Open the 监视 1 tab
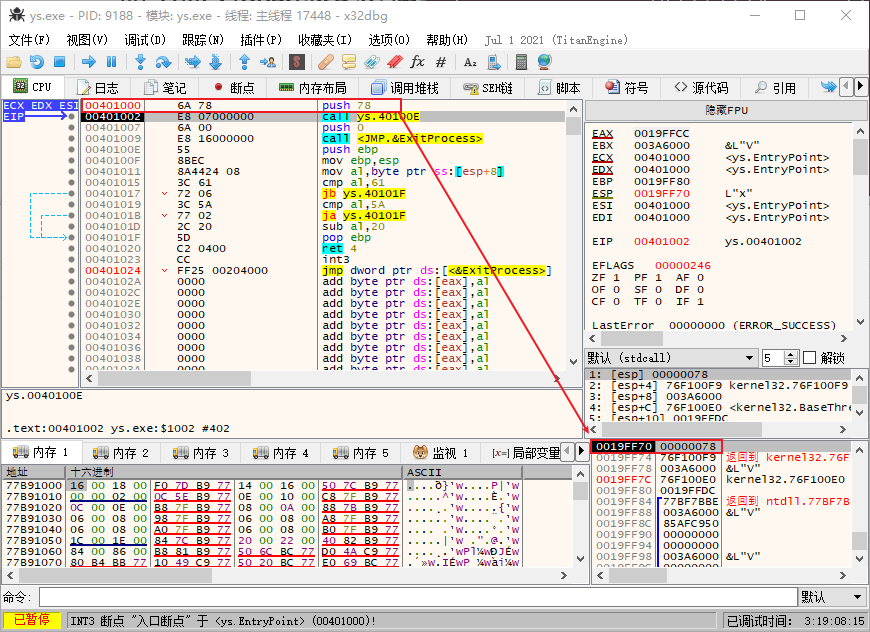Image resolution: width=870 pixels, height=632 pixels. (441, 453)
